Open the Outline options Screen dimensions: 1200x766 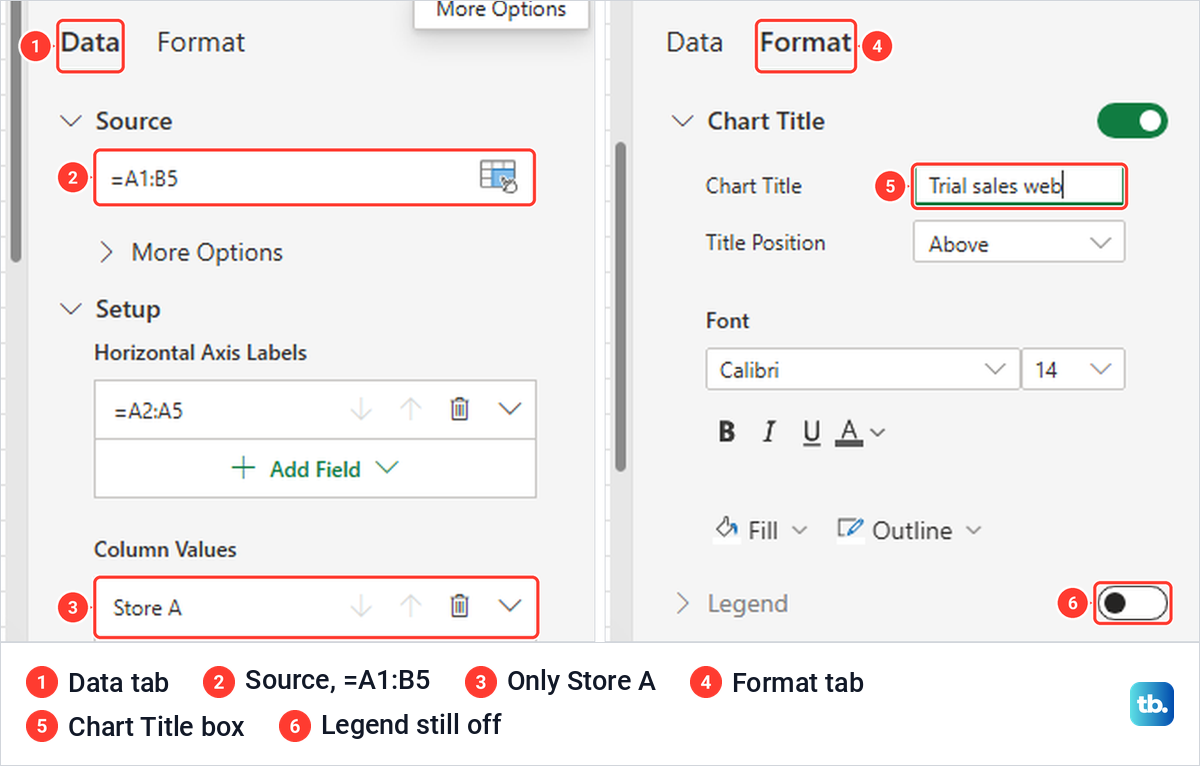[909, 530]
